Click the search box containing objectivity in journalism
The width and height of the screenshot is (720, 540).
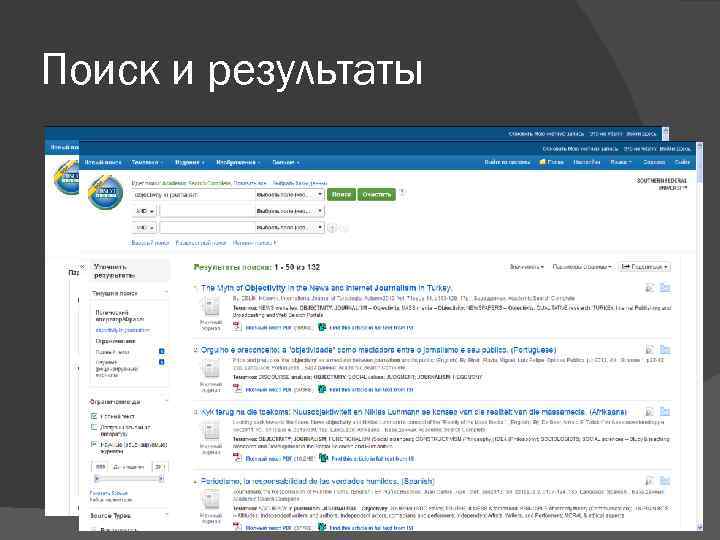[193, 195]
